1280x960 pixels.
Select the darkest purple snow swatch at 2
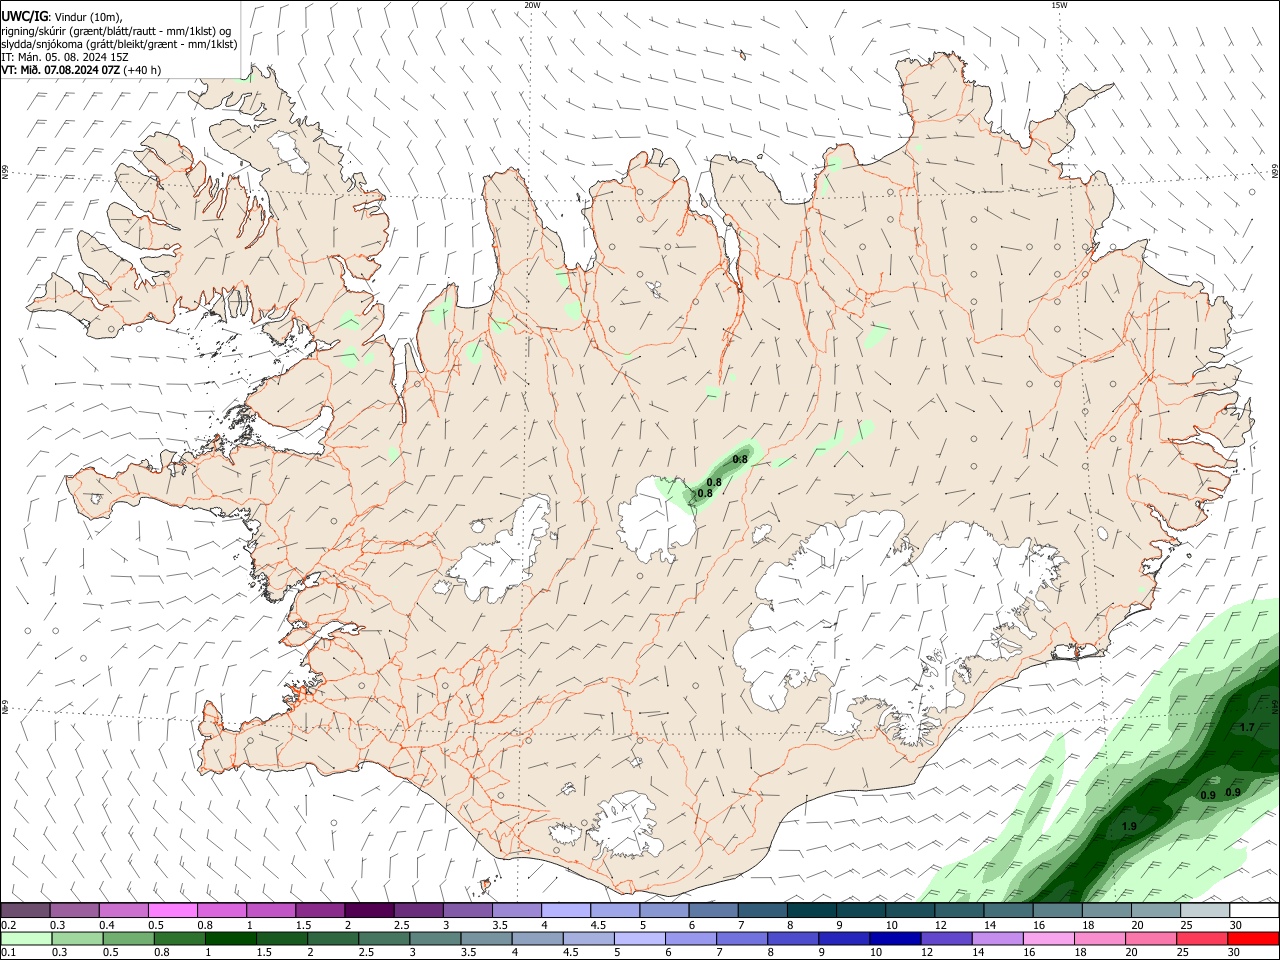click(370, 911)
